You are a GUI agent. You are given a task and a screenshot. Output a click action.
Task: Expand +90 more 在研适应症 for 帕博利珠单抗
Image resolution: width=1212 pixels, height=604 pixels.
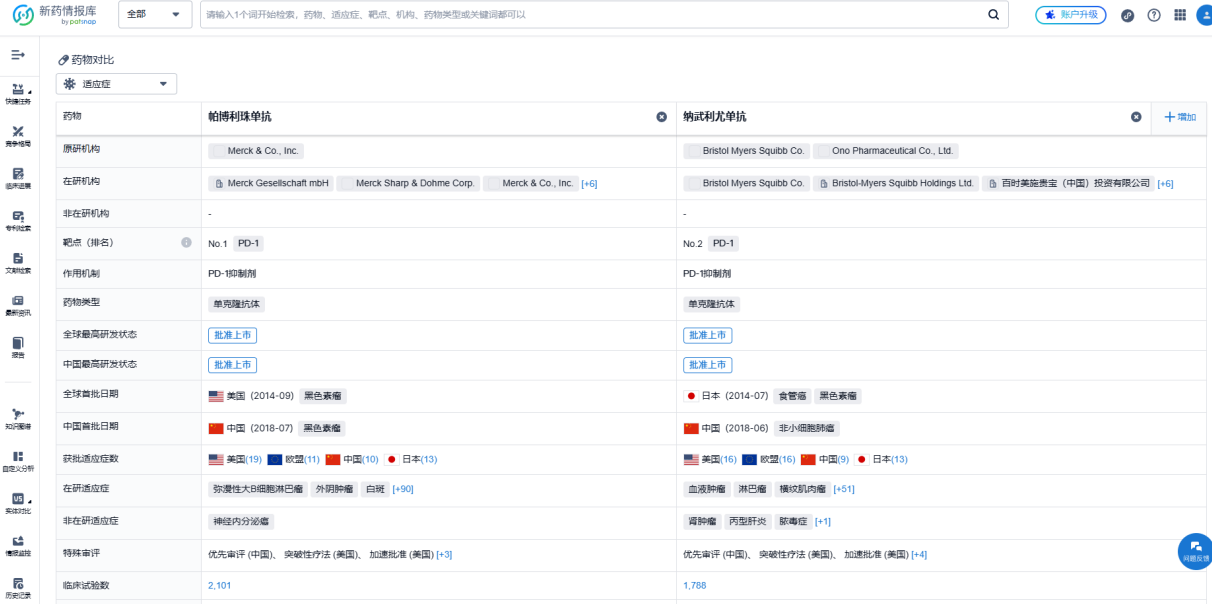pos(403,489)
